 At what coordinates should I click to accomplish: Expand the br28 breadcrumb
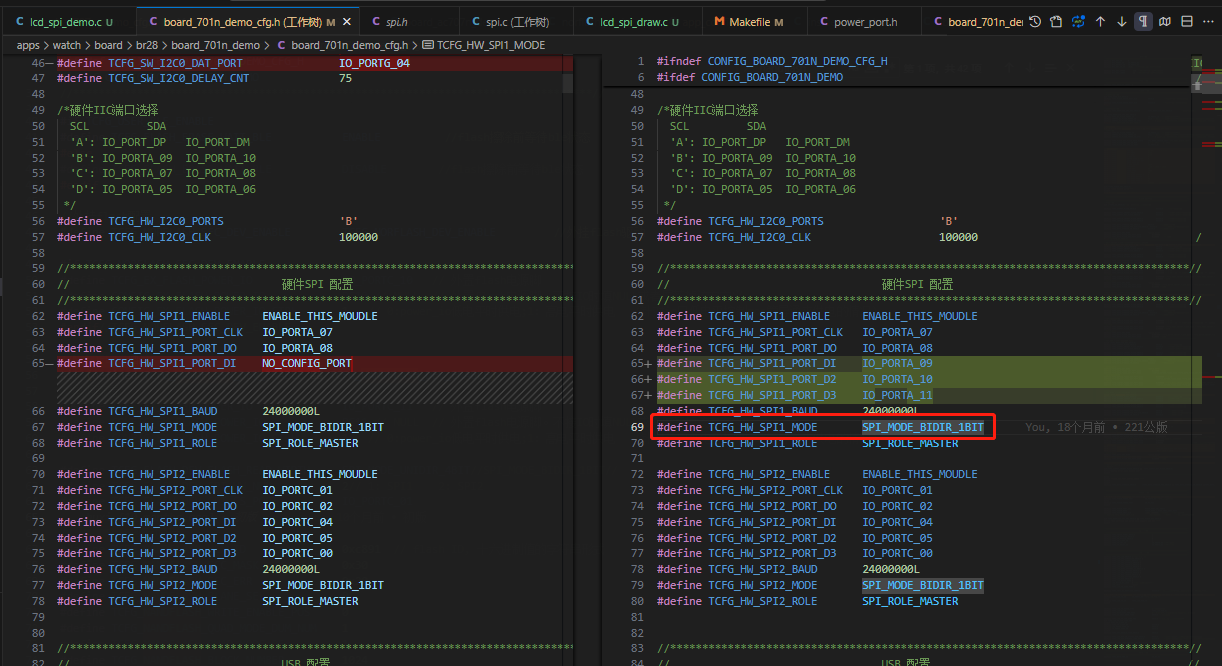147,45
